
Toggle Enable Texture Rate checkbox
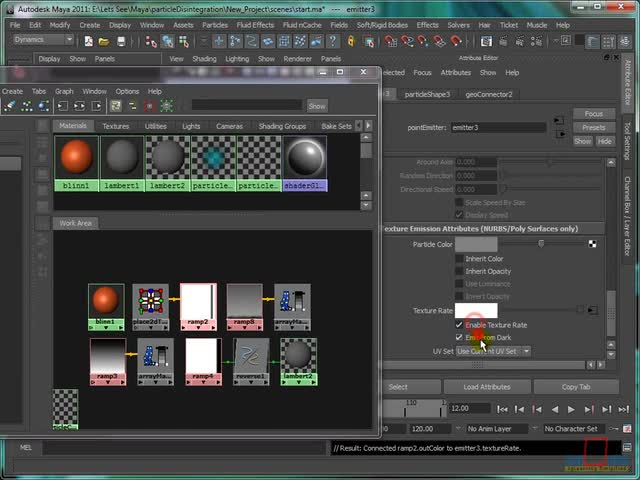pos(460,325)
